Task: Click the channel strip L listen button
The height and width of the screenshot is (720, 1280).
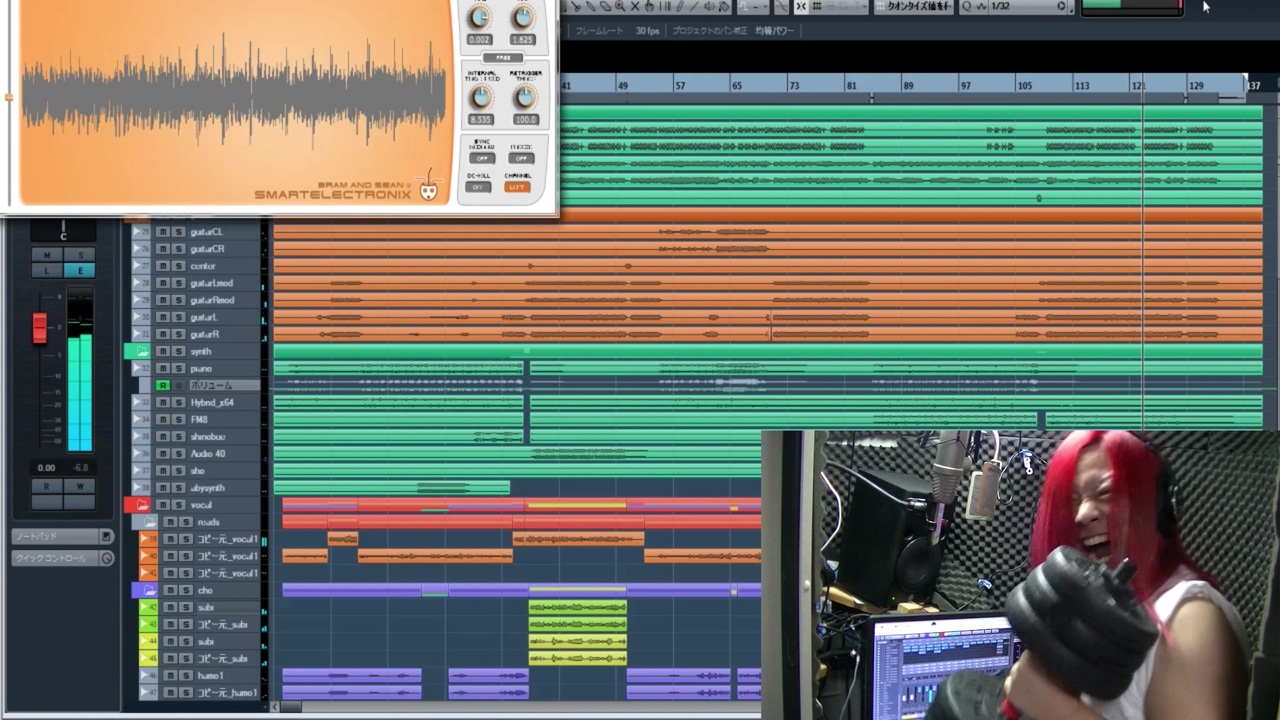Action: pos(47,271)
